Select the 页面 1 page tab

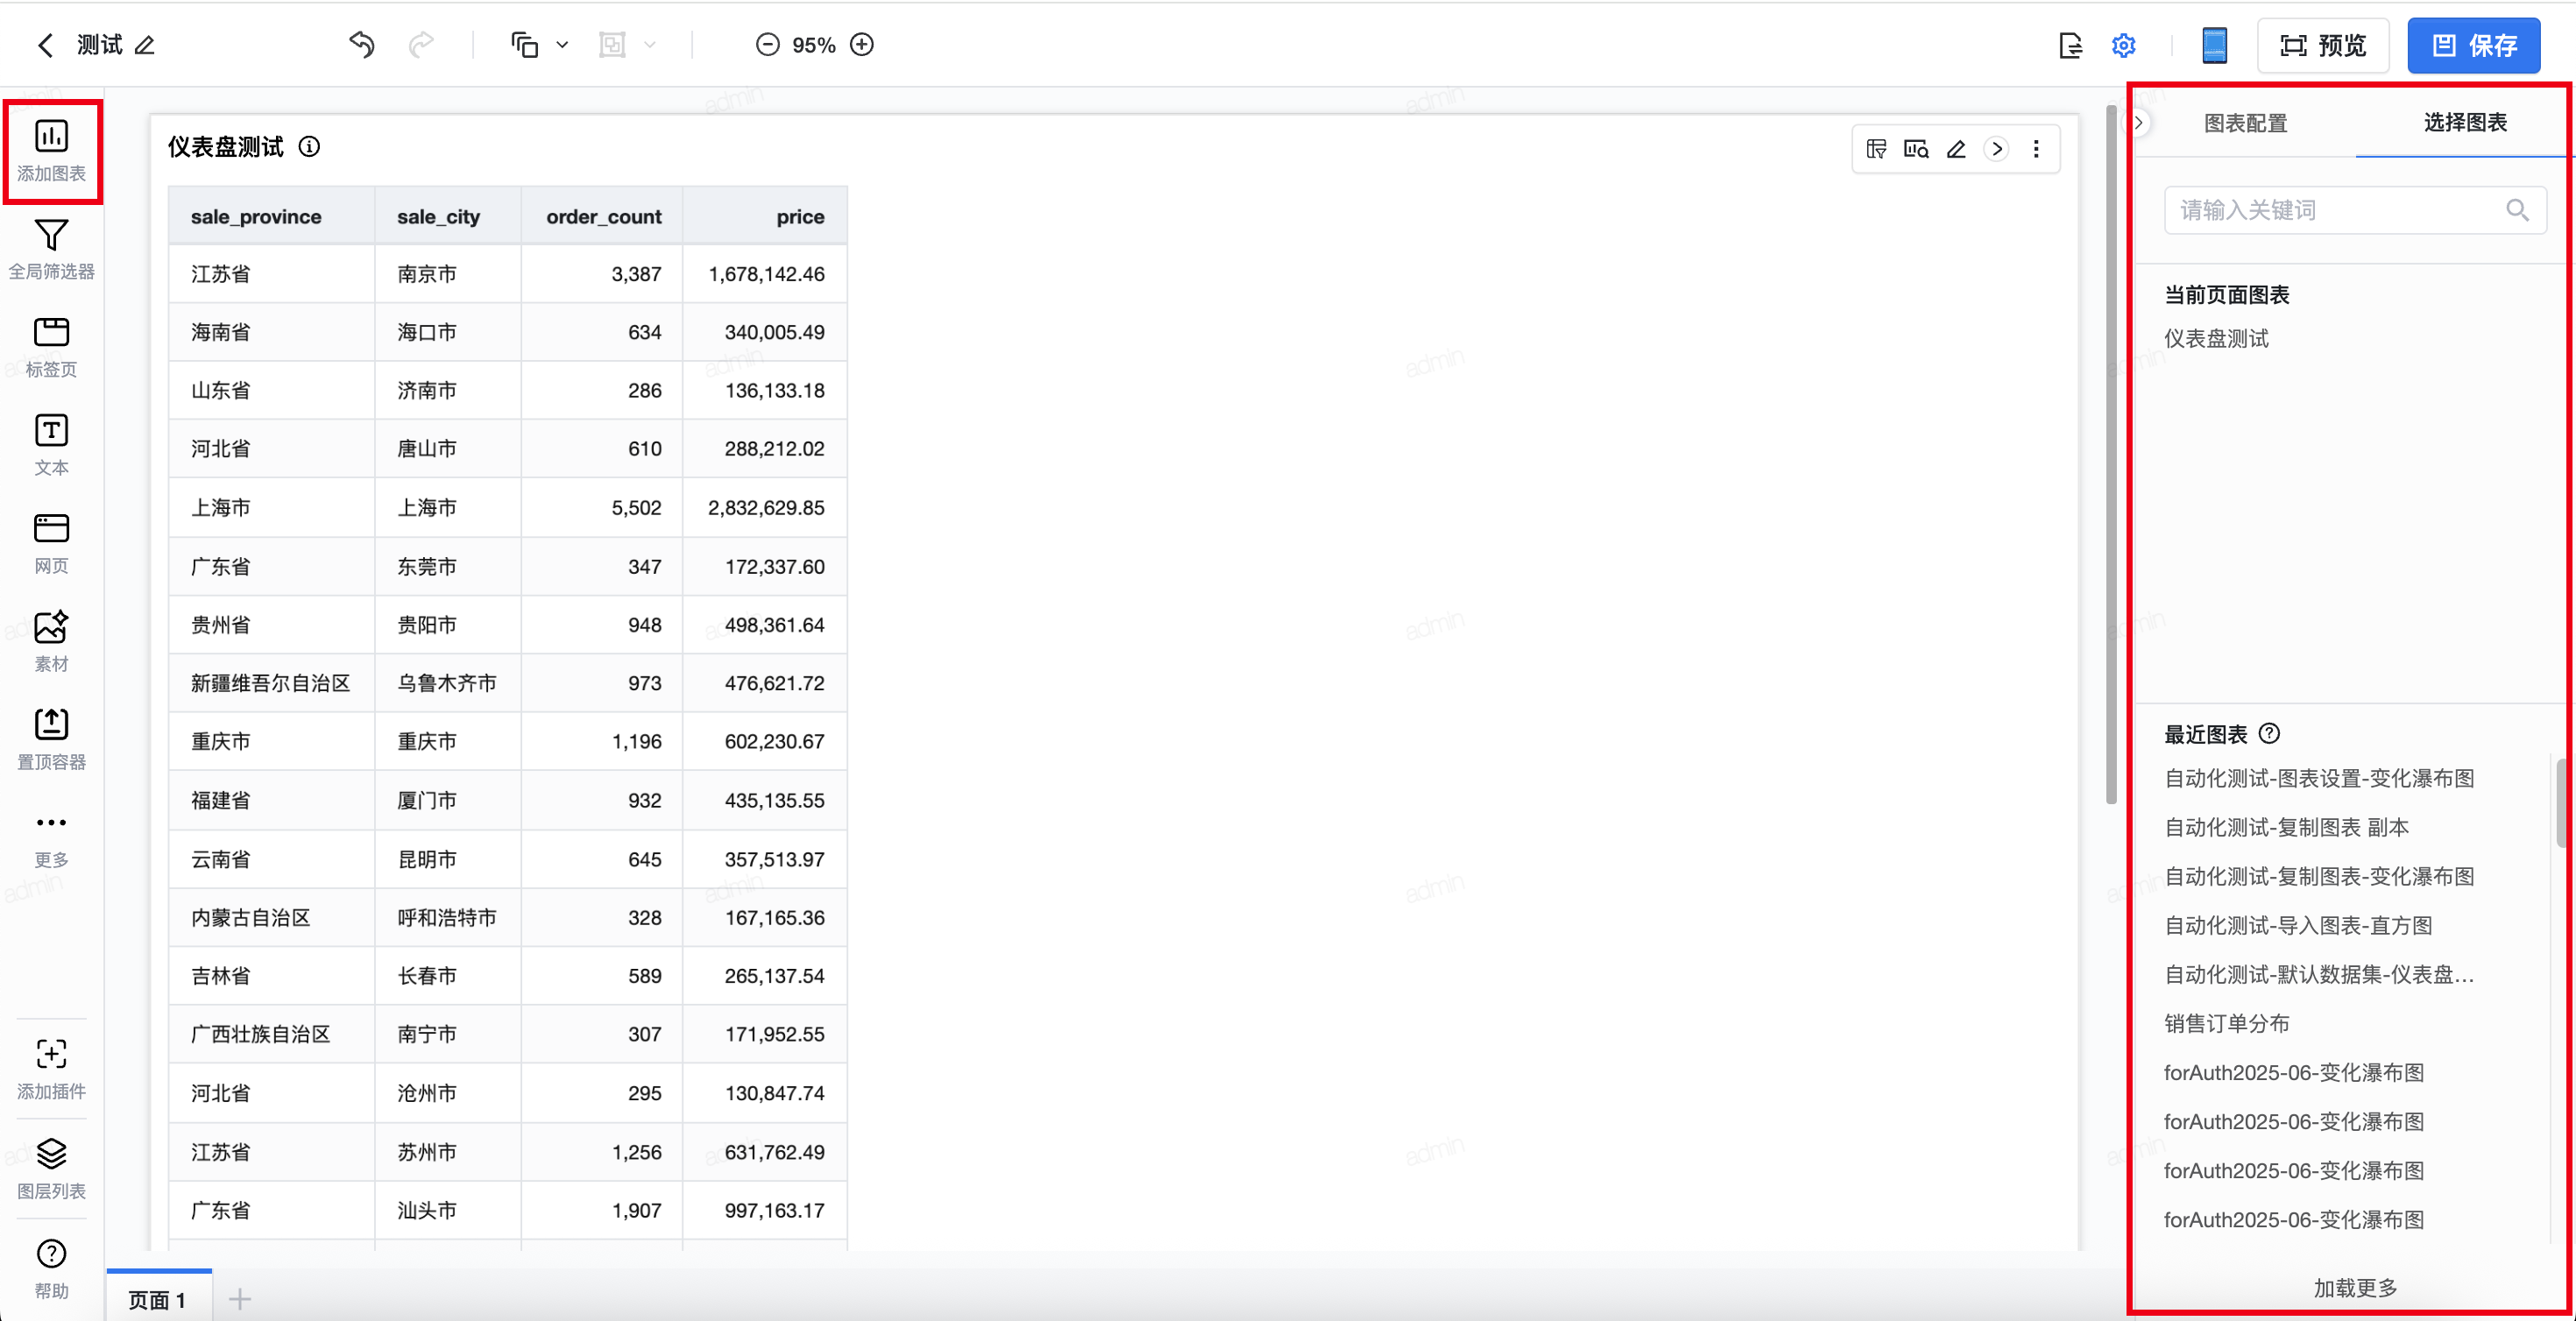158,1299
